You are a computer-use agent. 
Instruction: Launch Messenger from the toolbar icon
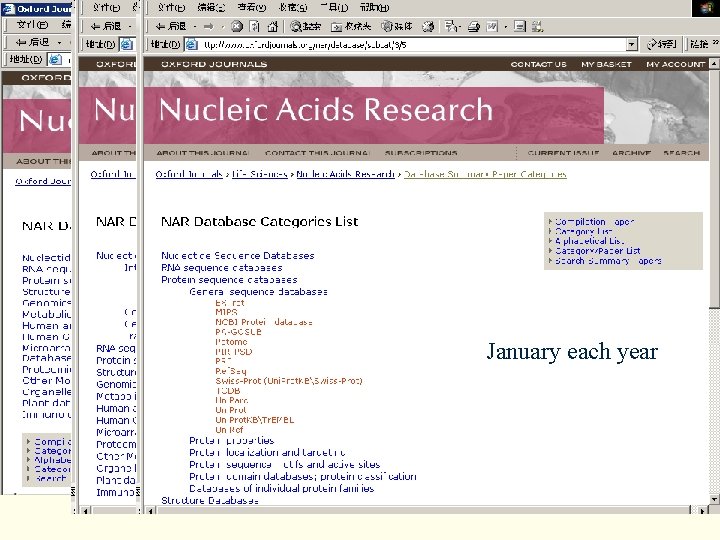point(537,27)
